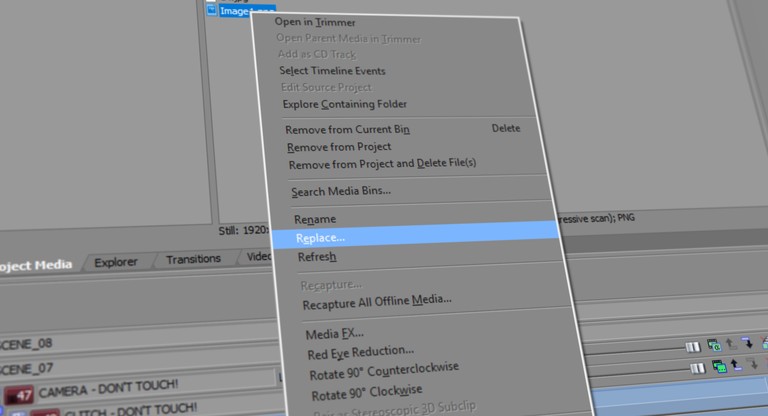Click Remove from Project menu entry

coord(339,147)
